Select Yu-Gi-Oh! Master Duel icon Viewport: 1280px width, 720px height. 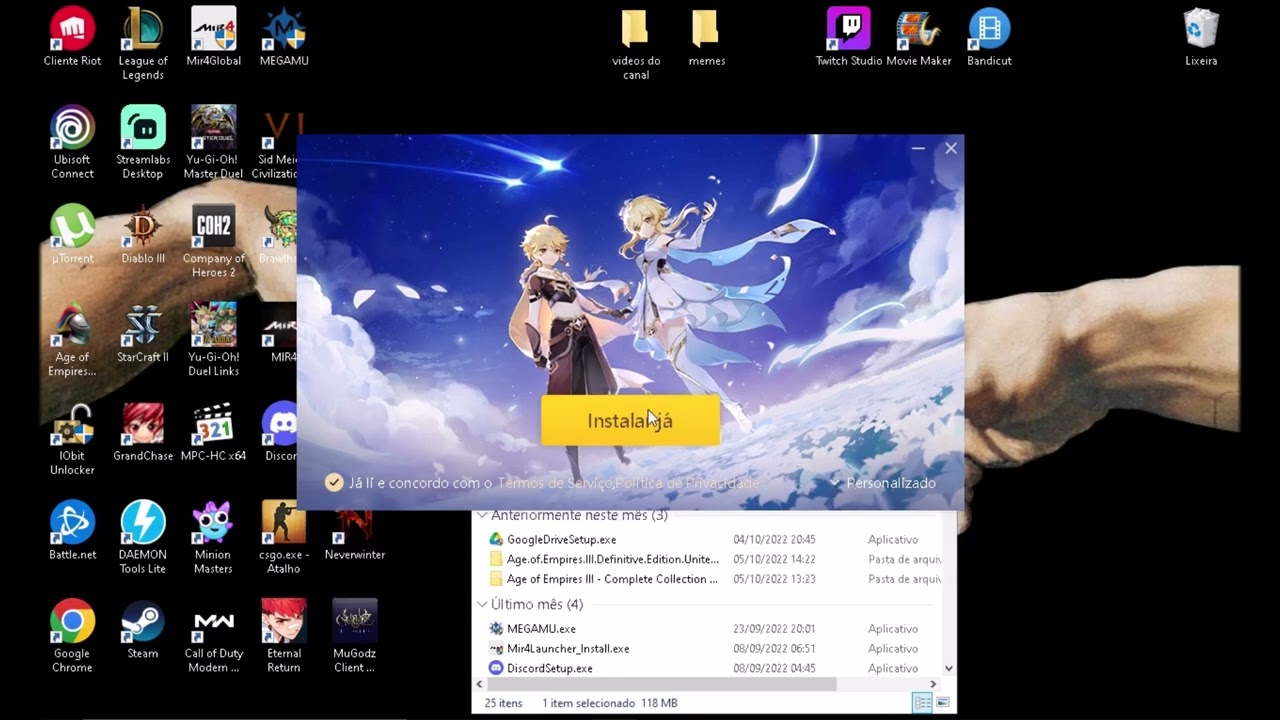[x=213, y=143]
